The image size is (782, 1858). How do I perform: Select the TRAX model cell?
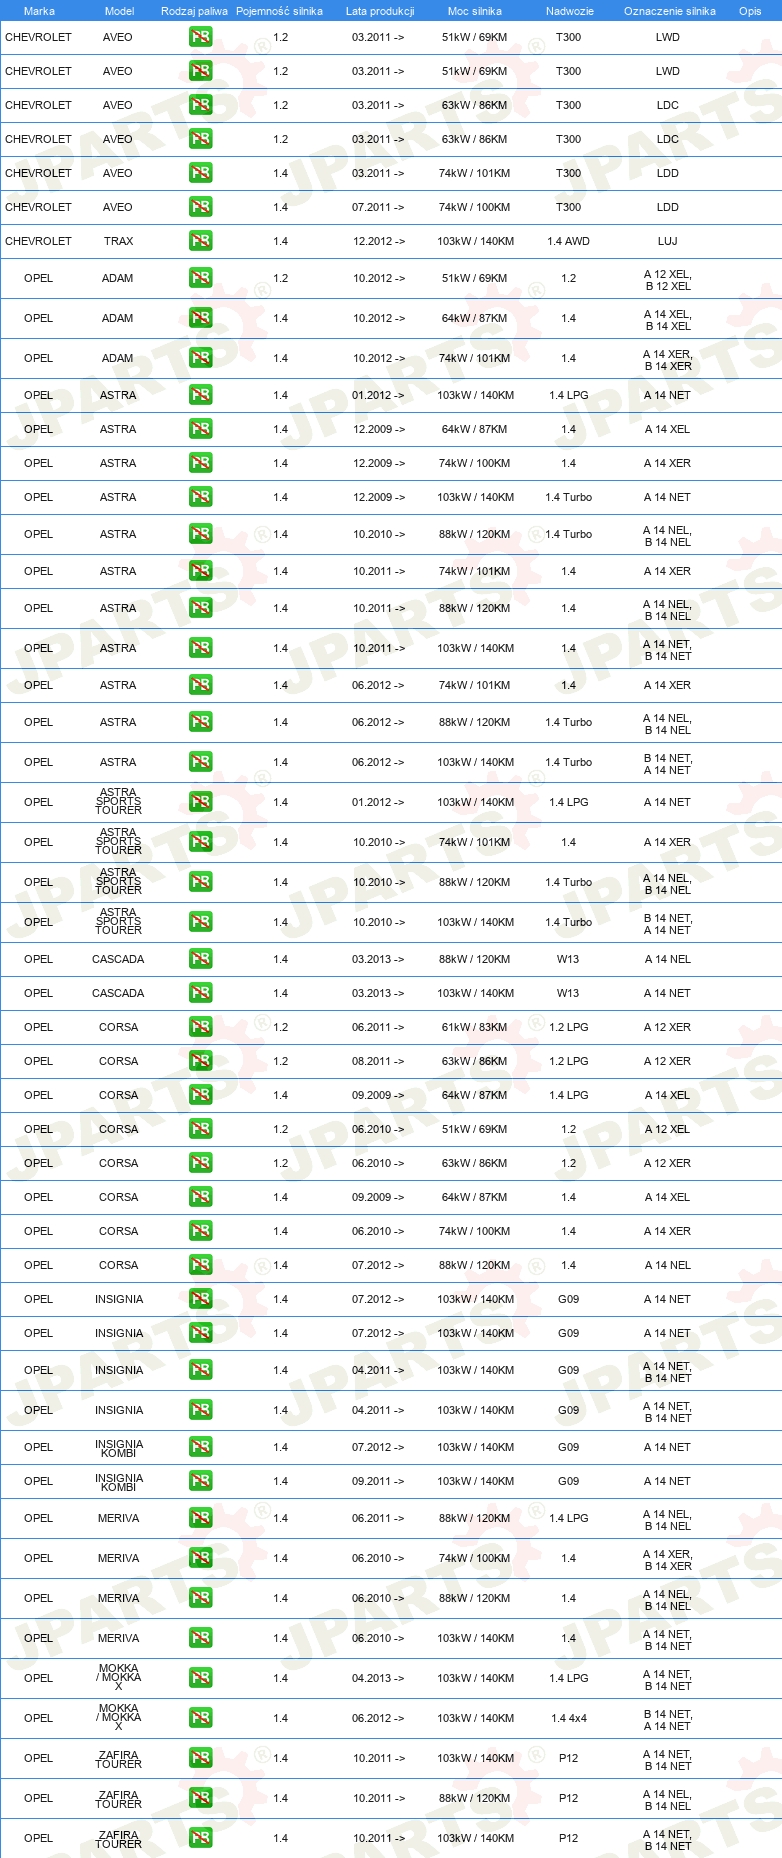[118, 241]
